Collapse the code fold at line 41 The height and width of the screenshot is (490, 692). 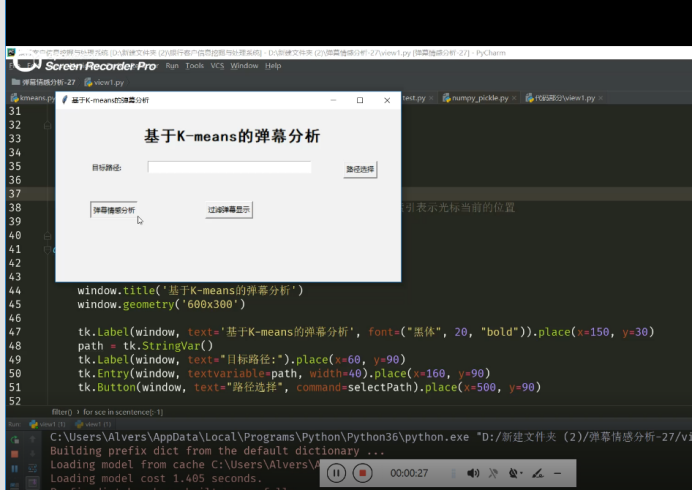coord(47,249)
